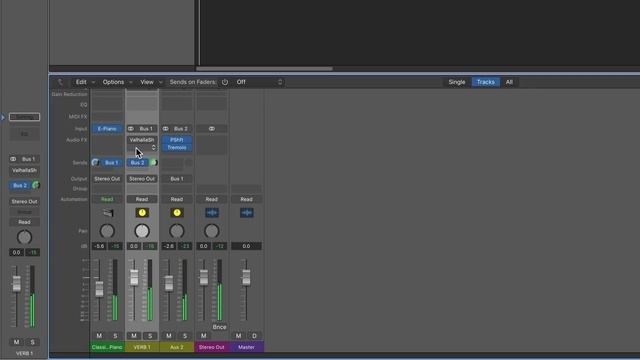Switch mixer to Tracks view
The width and height of the screenshot is (640, 360).
coord(486,82)
